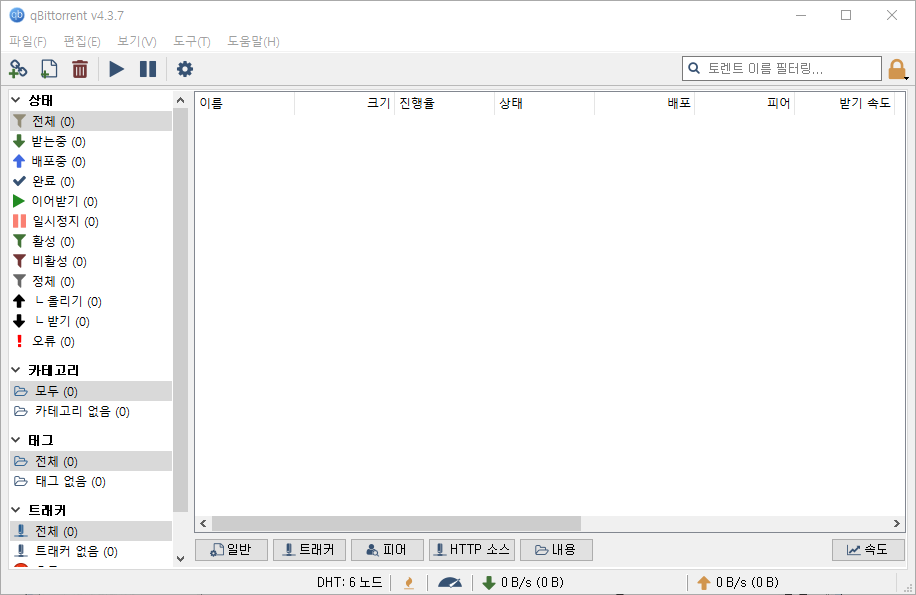Switch to the 트래커 tab at bottom
This screenshot has height=595, width=916.
coord(309,549)
